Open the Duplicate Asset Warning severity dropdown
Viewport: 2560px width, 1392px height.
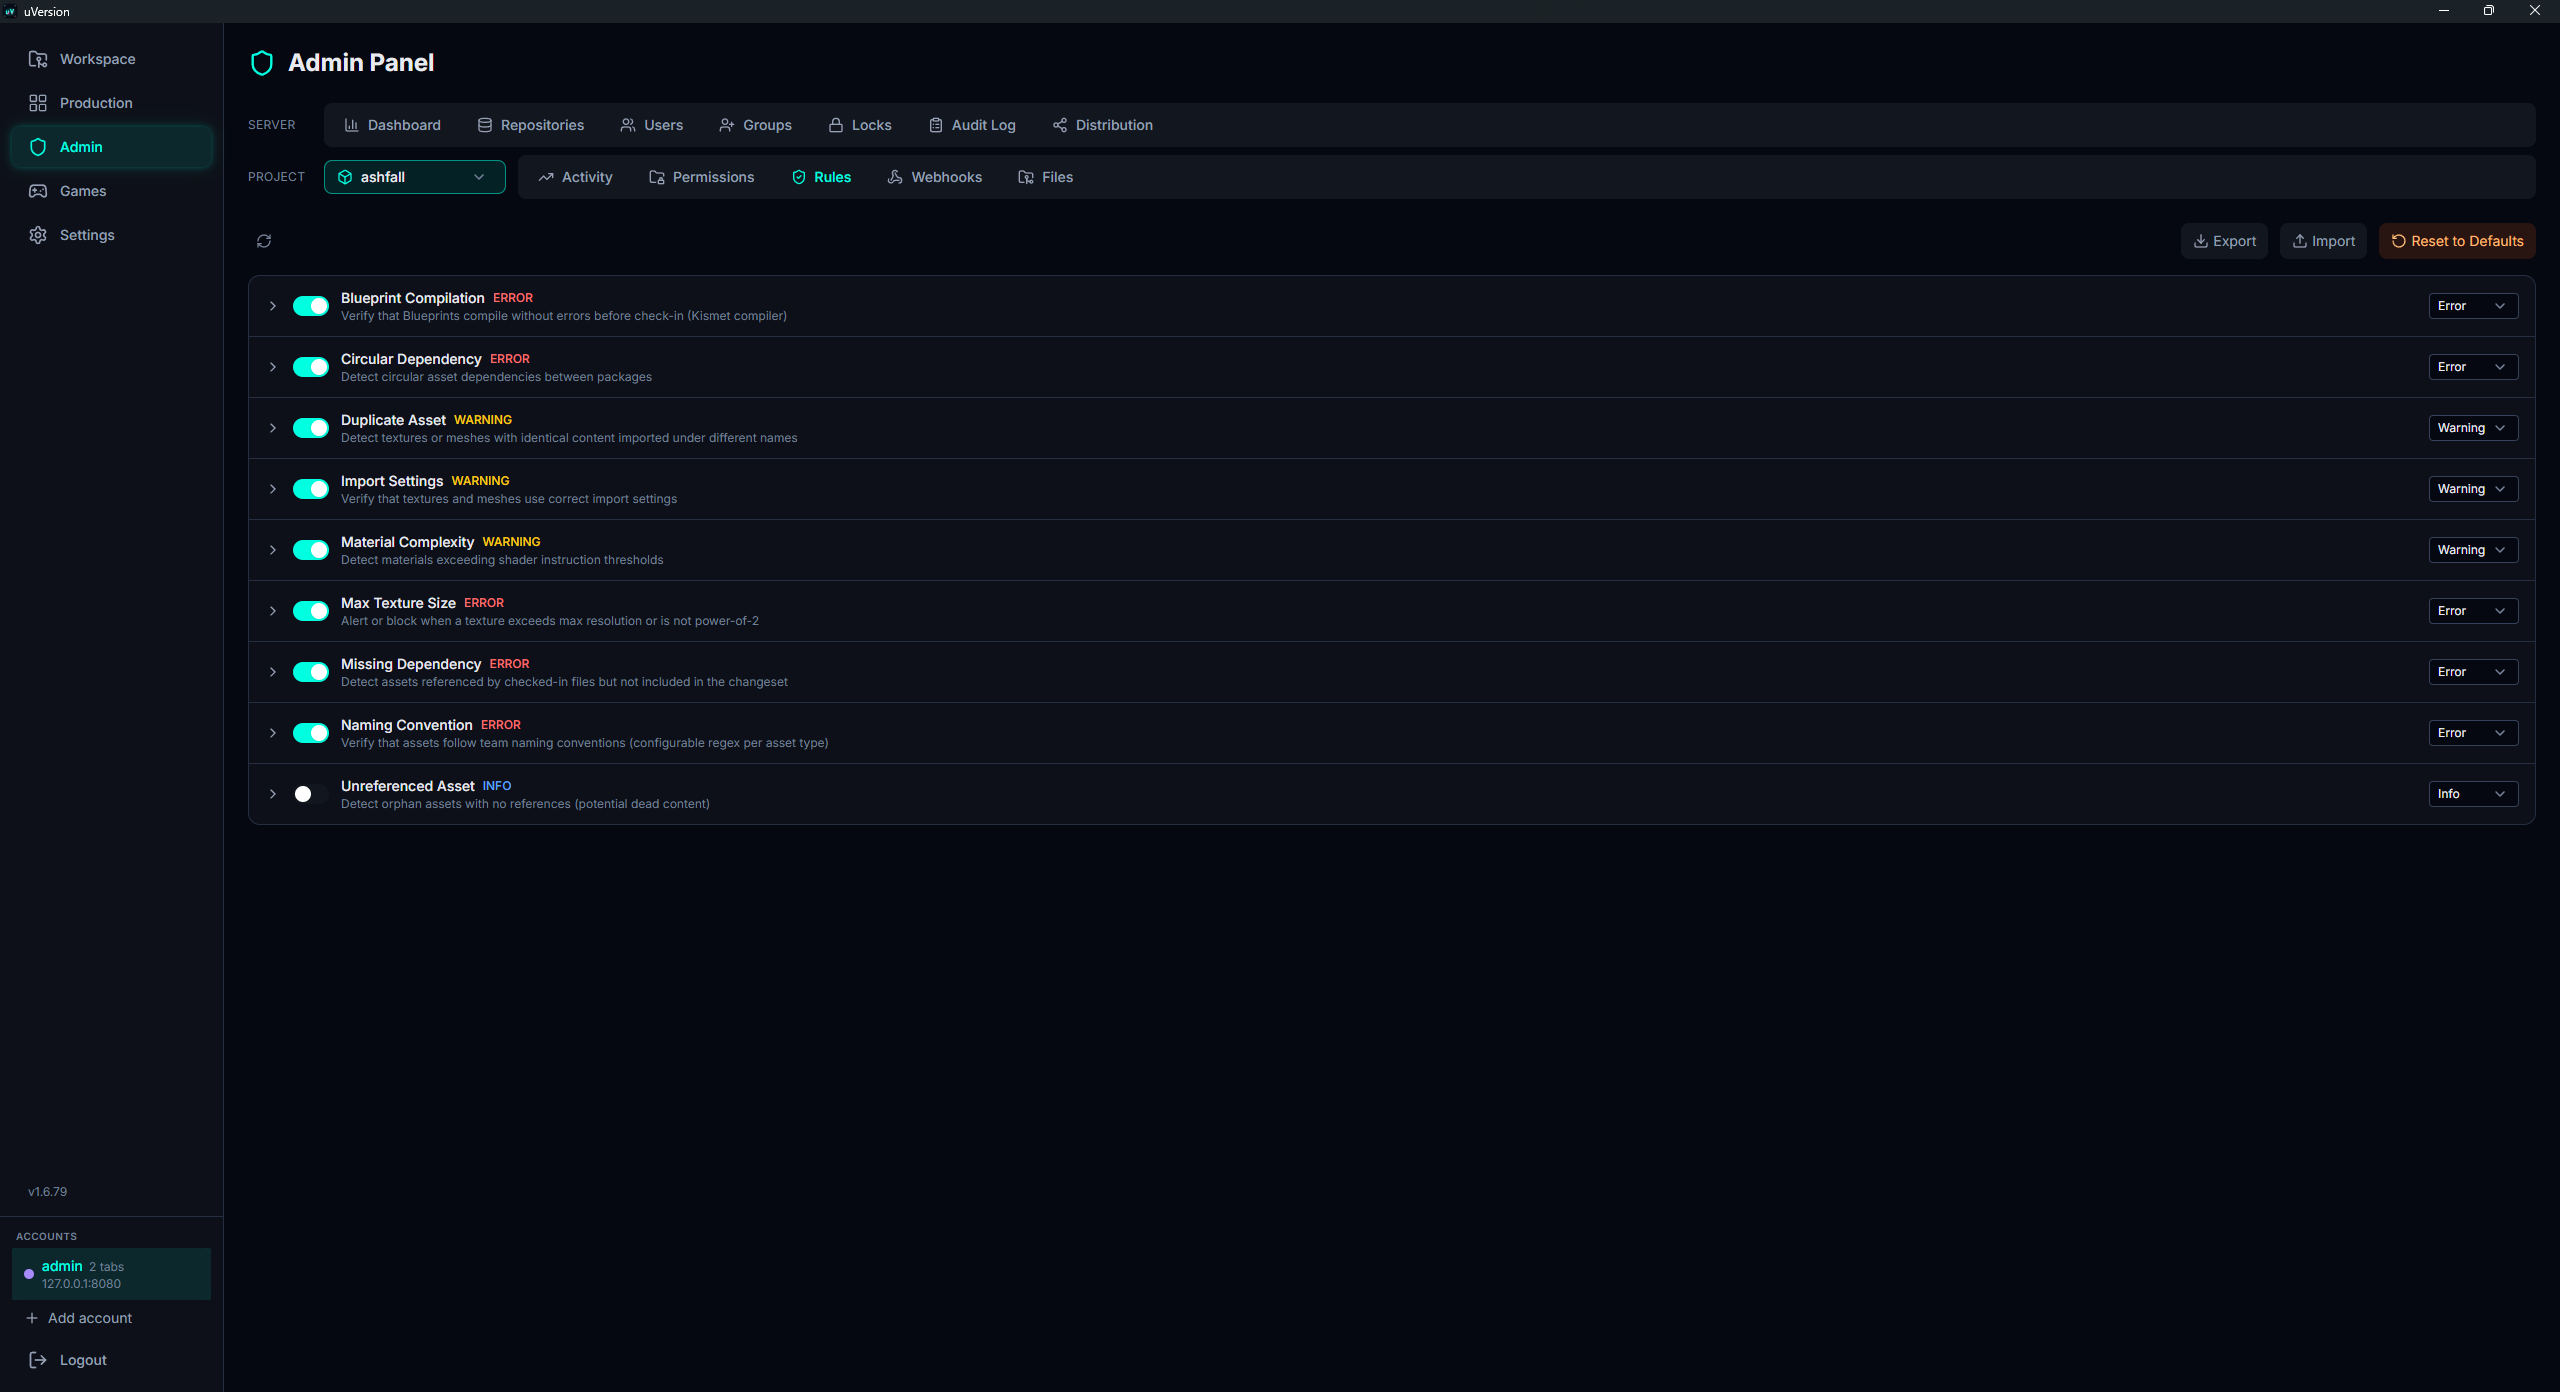[2473, 428]
